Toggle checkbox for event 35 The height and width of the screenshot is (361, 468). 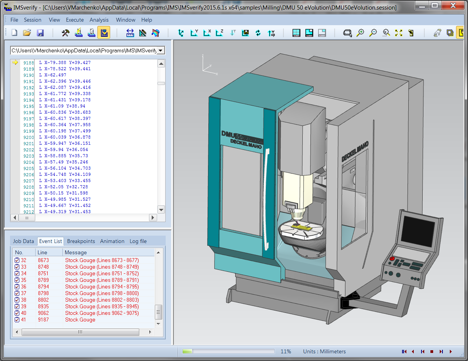coord(17,280)
